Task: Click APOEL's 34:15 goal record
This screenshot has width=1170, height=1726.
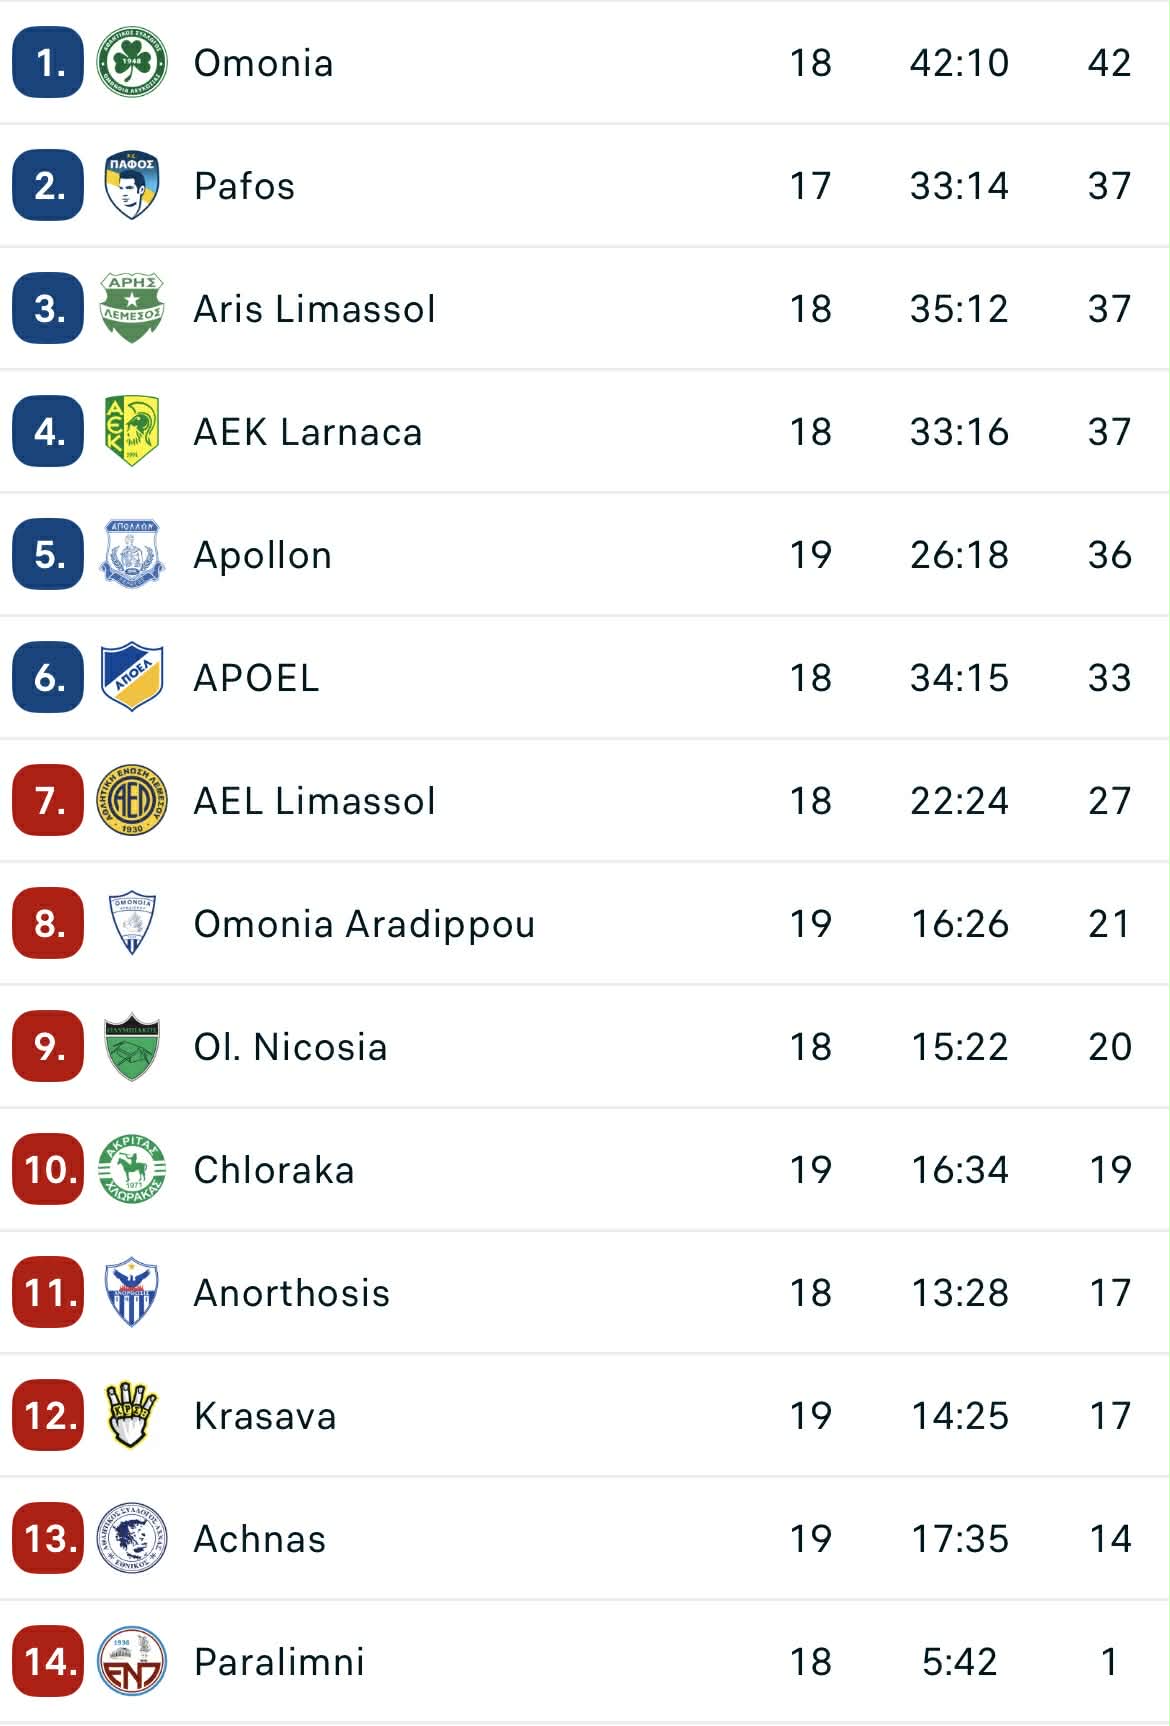Action: pyautogui.click(x=959, y=678)
